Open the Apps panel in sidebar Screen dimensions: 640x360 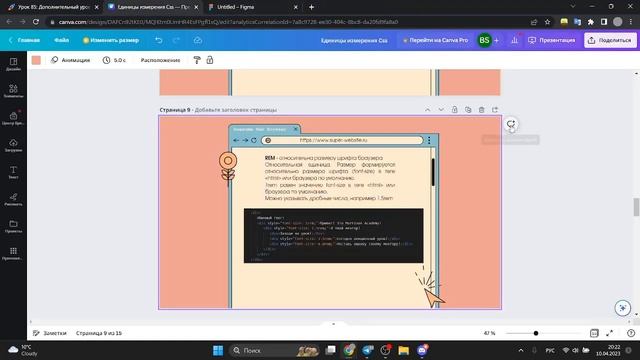pos(13,253)
